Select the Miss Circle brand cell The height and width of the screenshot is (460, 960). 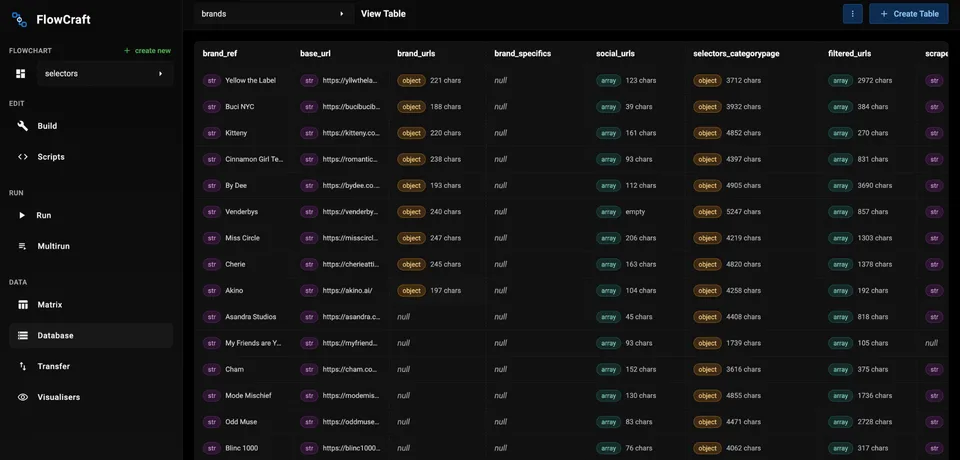242,238
